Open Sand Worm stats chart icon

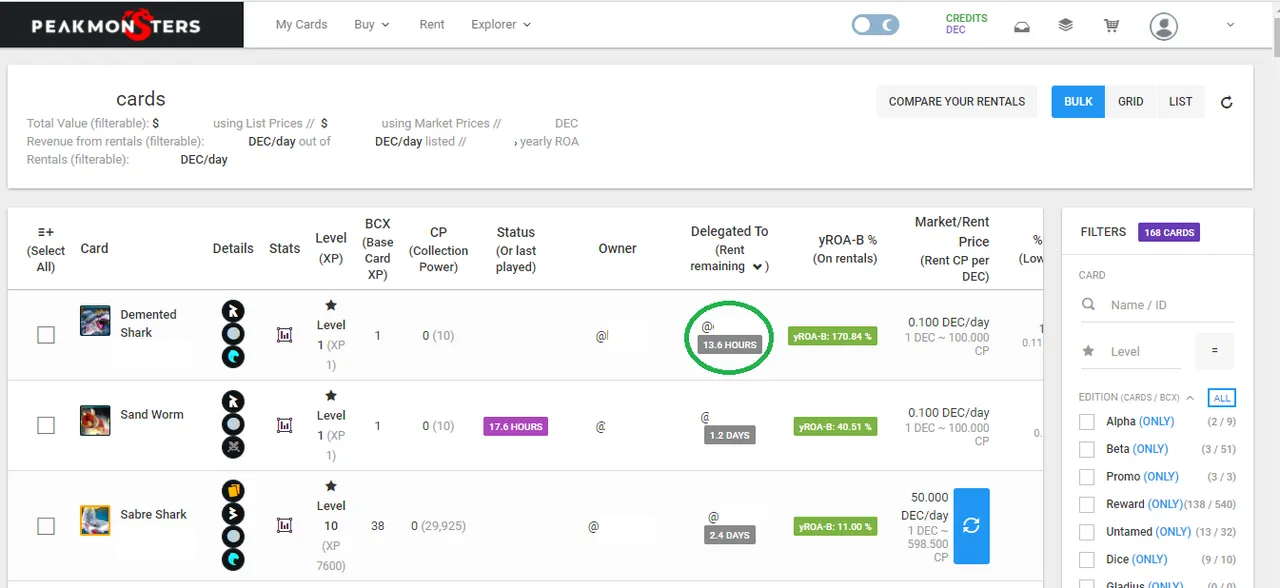[x=285, y=425]
